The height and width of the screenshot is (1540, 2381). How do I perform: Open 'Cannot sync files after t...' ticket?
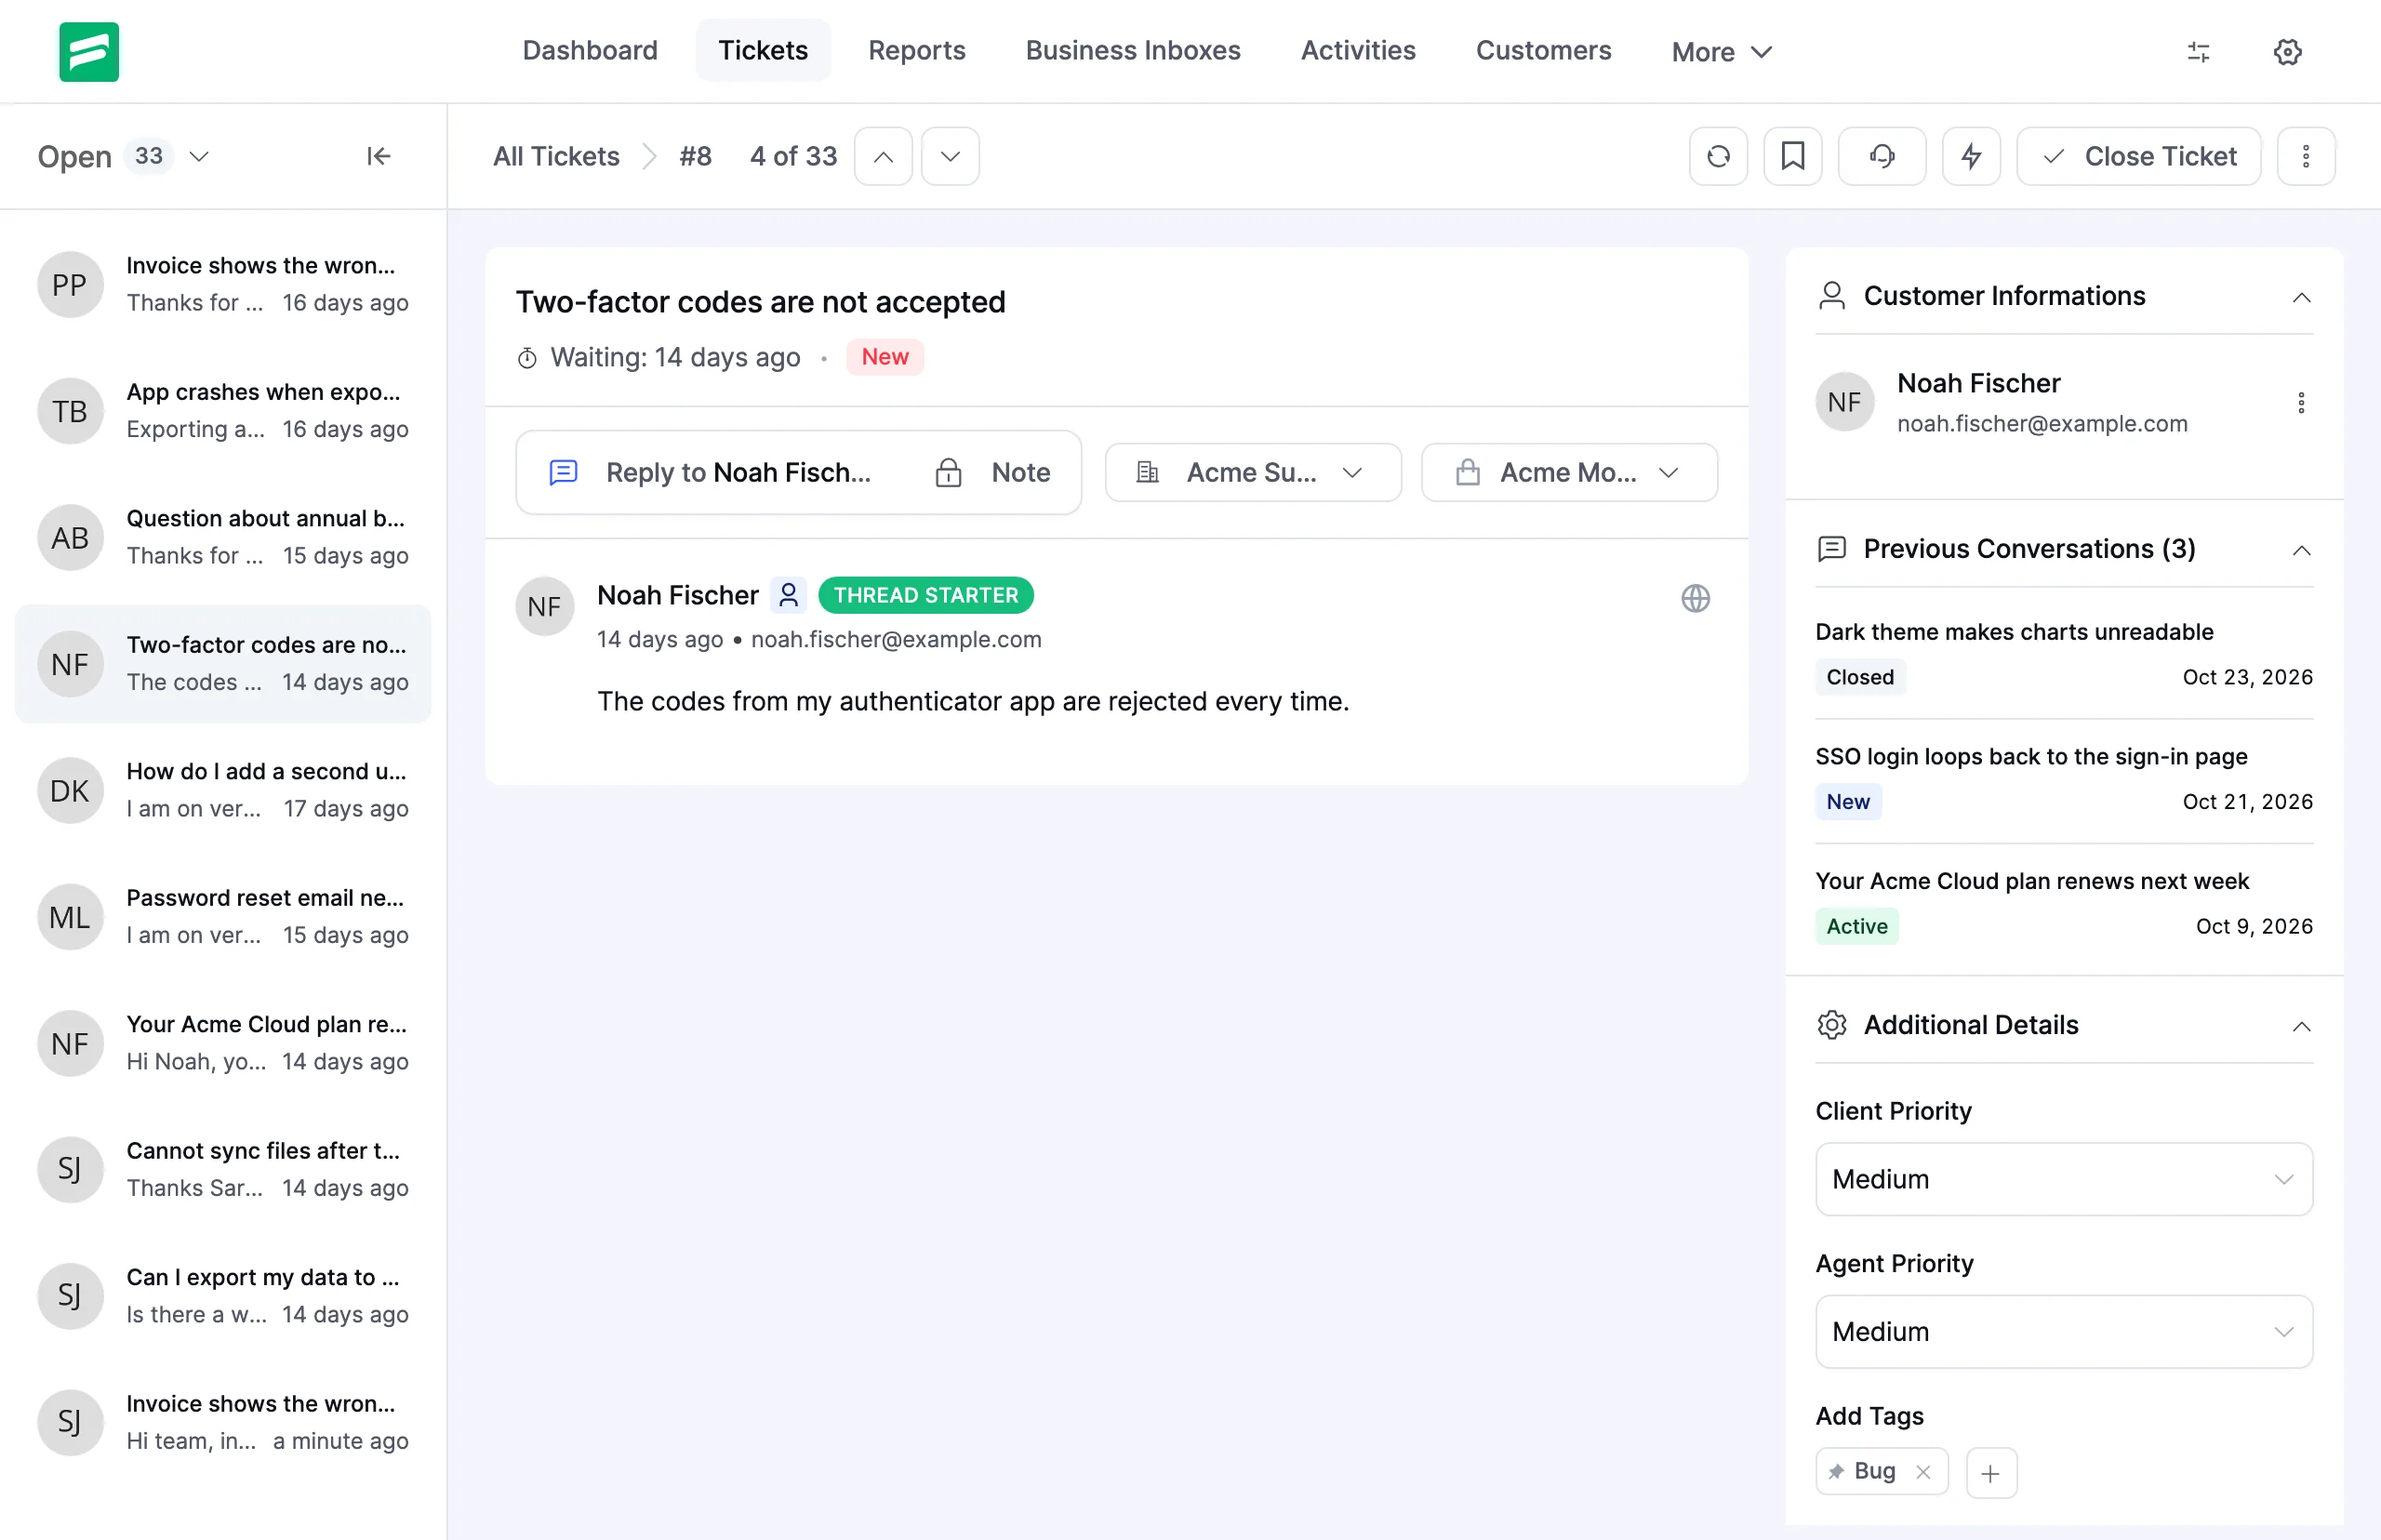(x=223, y=1170)
